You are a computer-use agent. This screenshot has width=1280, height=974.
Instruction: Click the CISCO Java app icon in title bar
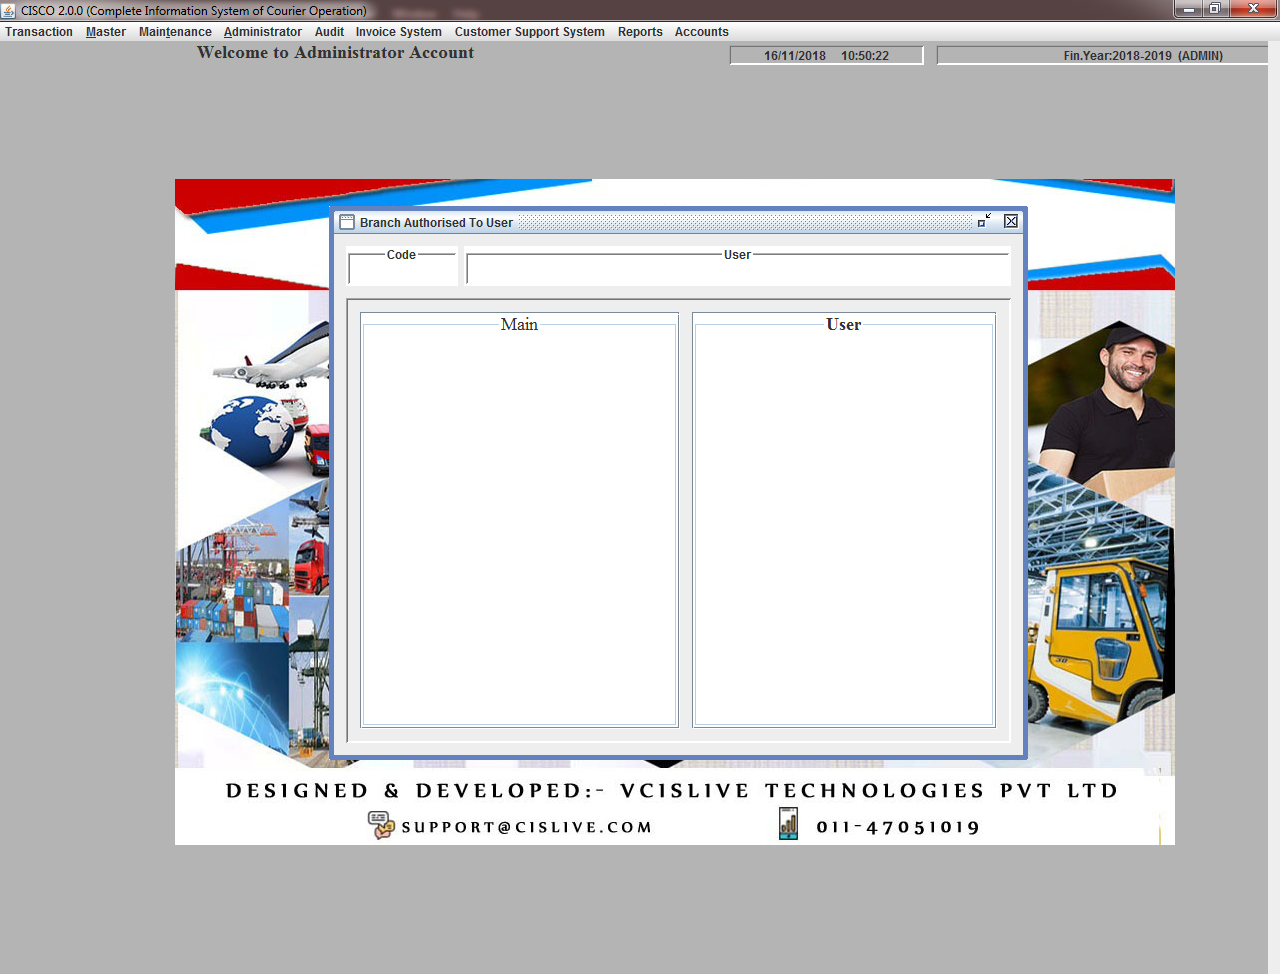(9, 10)
